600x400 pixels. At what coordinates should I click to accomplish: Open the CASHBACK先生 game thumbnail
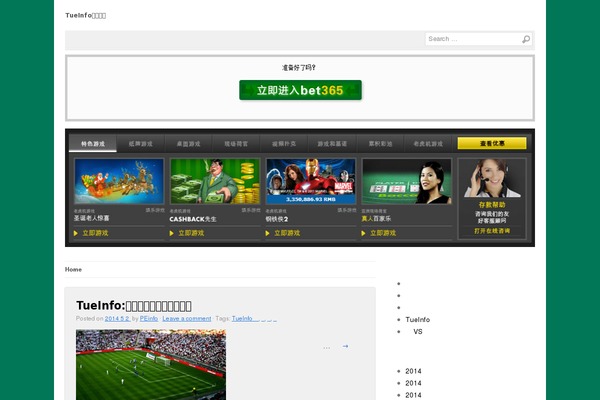215,181
